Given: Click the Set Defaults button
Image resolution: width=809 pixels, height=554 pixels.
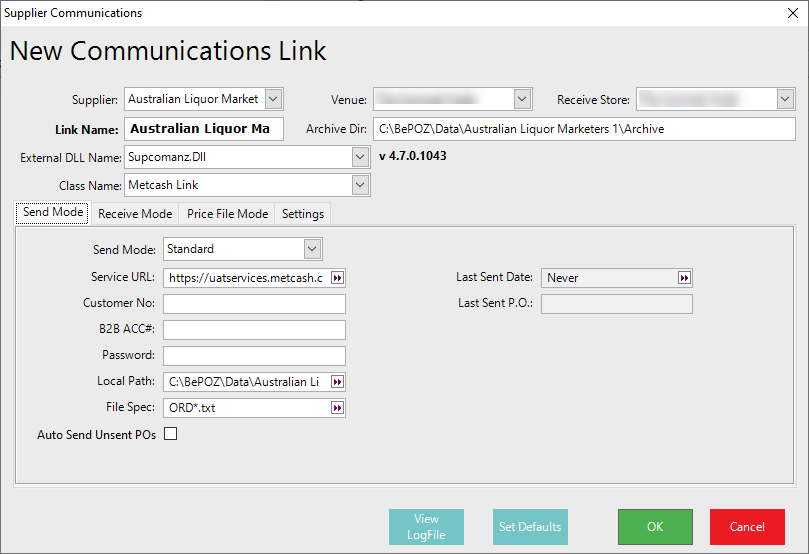Looking at the screenshot, I should (530, 527).
